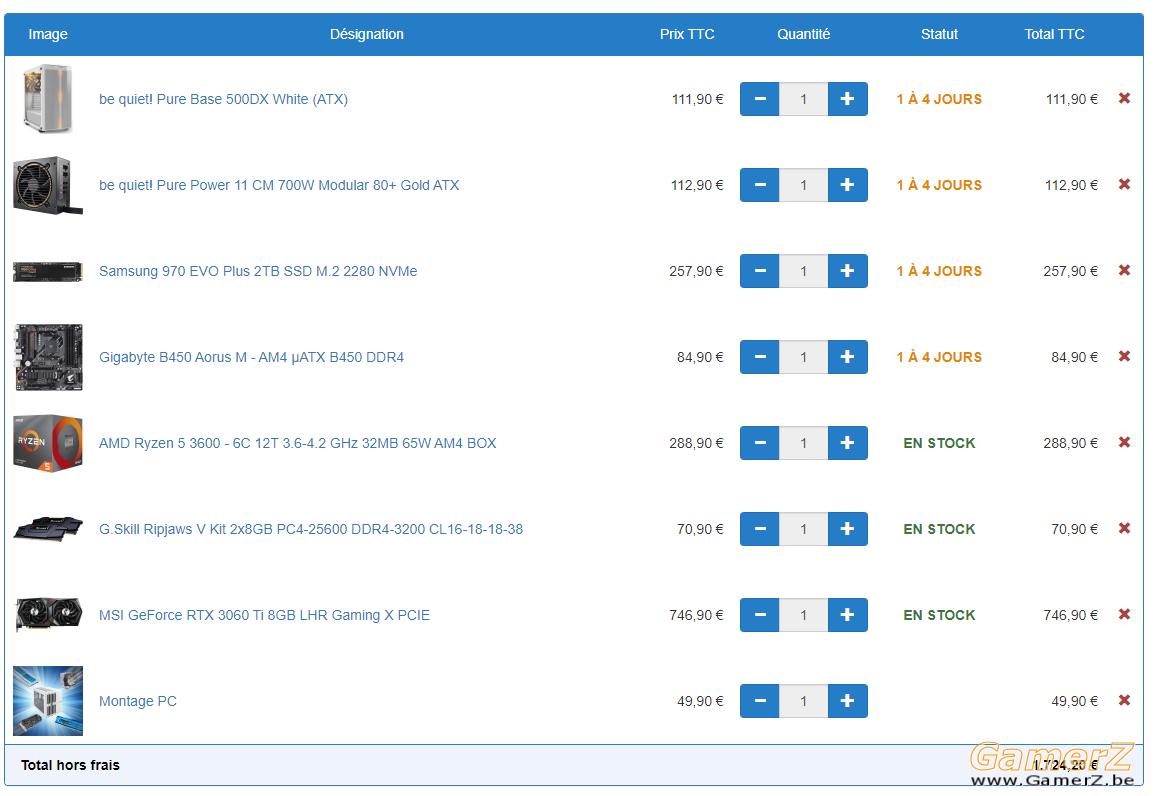Remove G.Skill Ripjaws V kit from cart
This screenshot has height=796, width=1155.
[x=1124, y=528]
